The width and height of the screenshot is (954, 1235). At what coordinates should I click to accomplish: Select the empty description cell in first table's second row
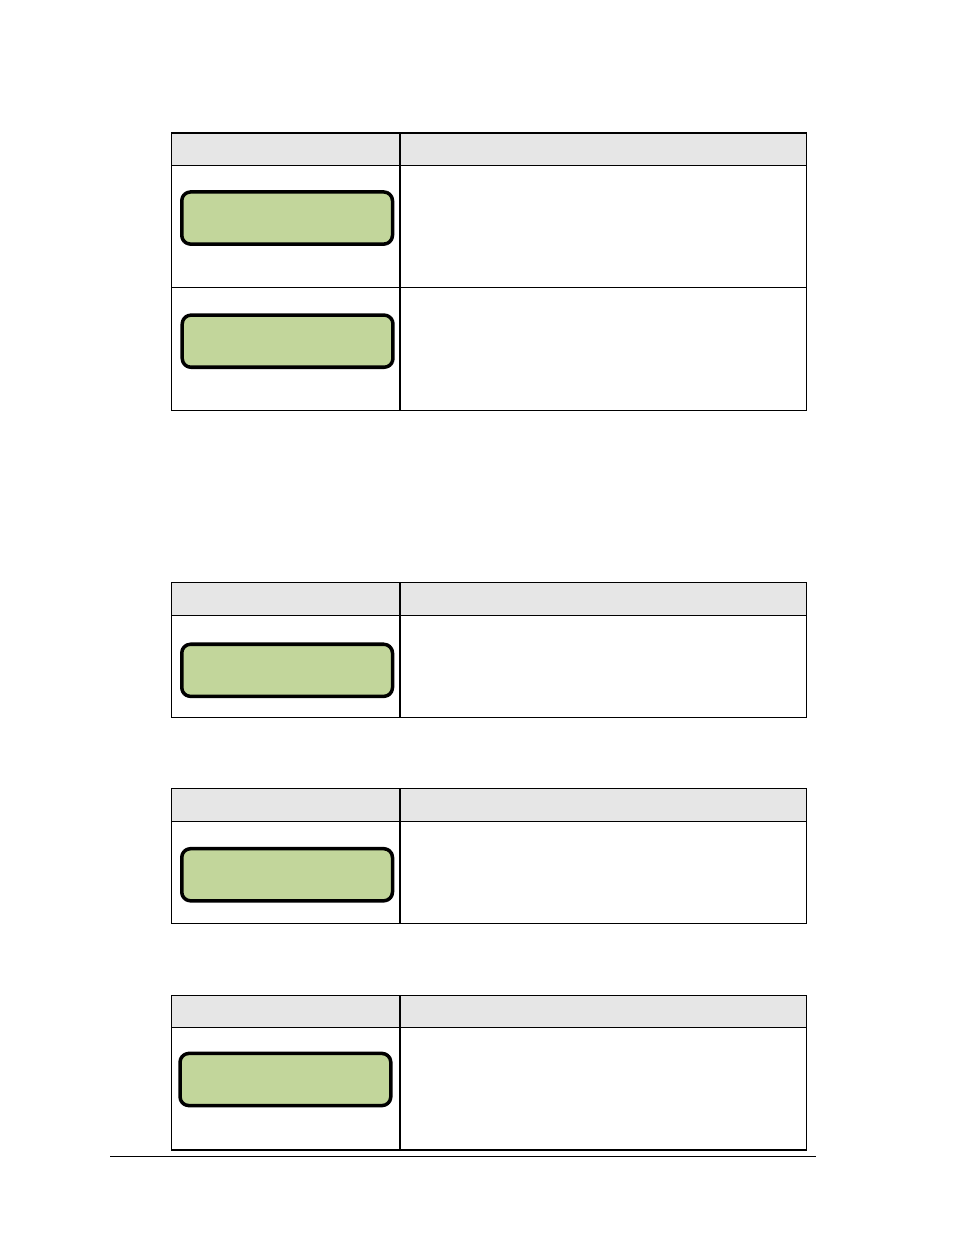point(603,349)
